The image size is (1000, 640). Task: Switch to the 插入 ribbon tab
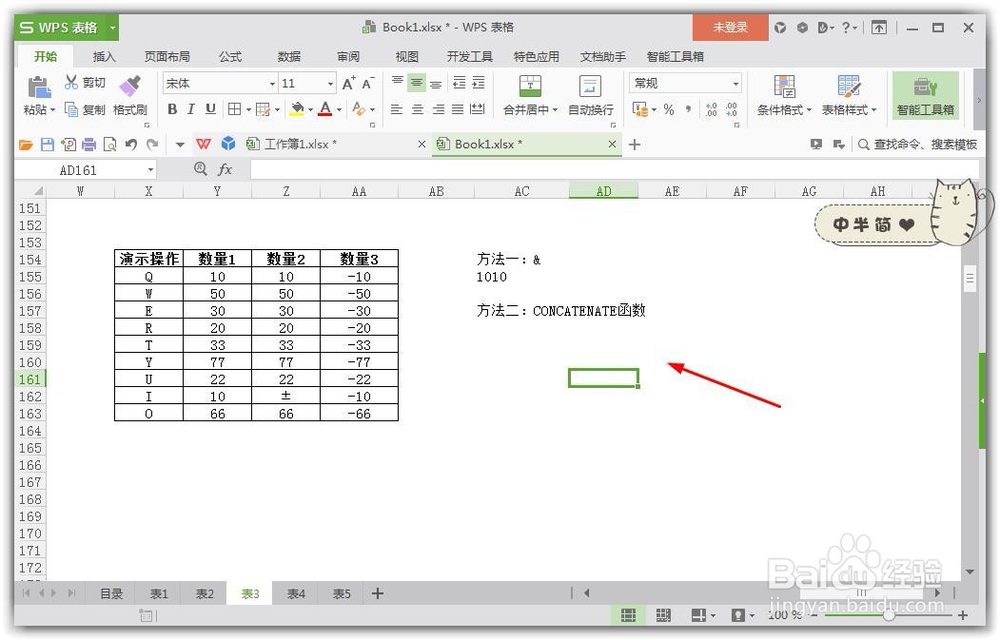point(104,57)
